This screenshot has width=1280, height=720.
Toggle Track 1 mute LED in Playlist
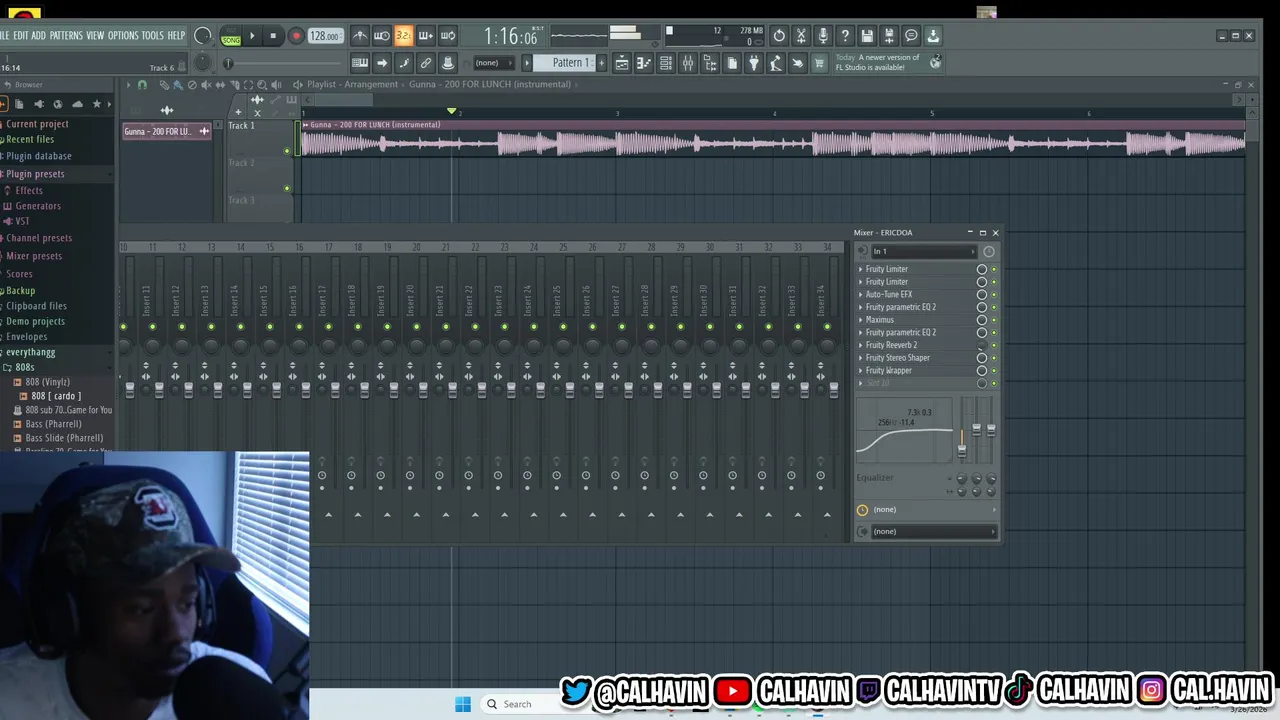click(x=287, y=151)
